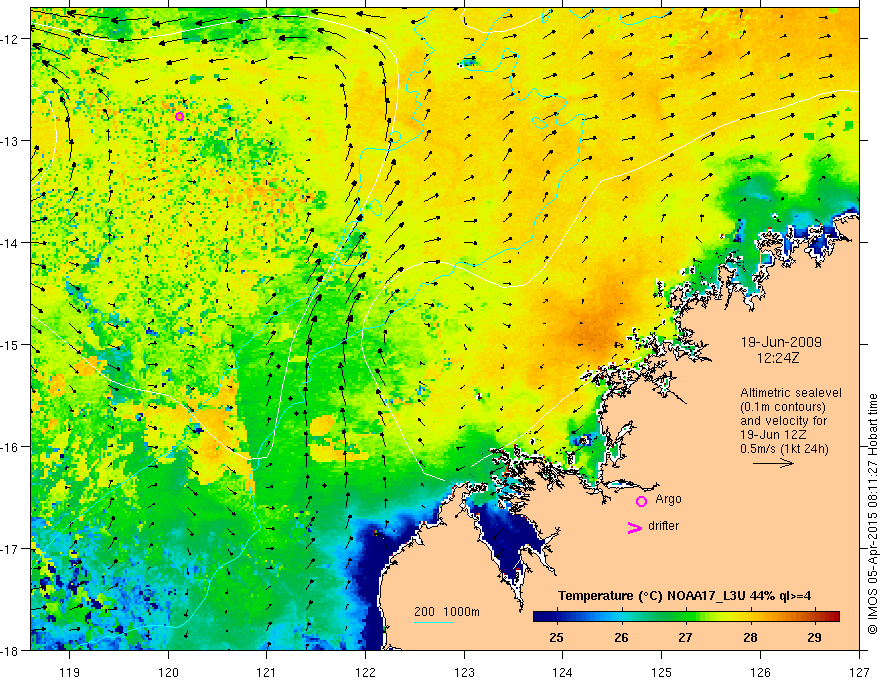The image size is (880, 680).
Task: Click the drifter legend arrowhead symbol
Action: pos(634,527)
